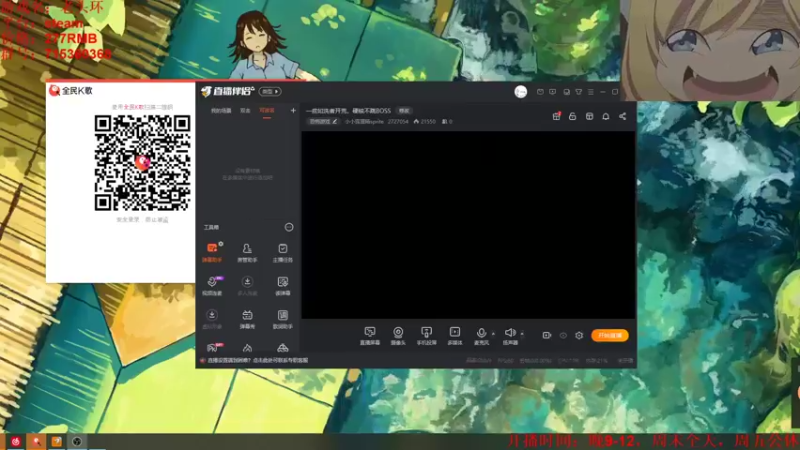Viewport: 800px width, 450px height.
Task: Open the orange 弹幕助手 danmaku assistant tool
Action: pos(212,252)
